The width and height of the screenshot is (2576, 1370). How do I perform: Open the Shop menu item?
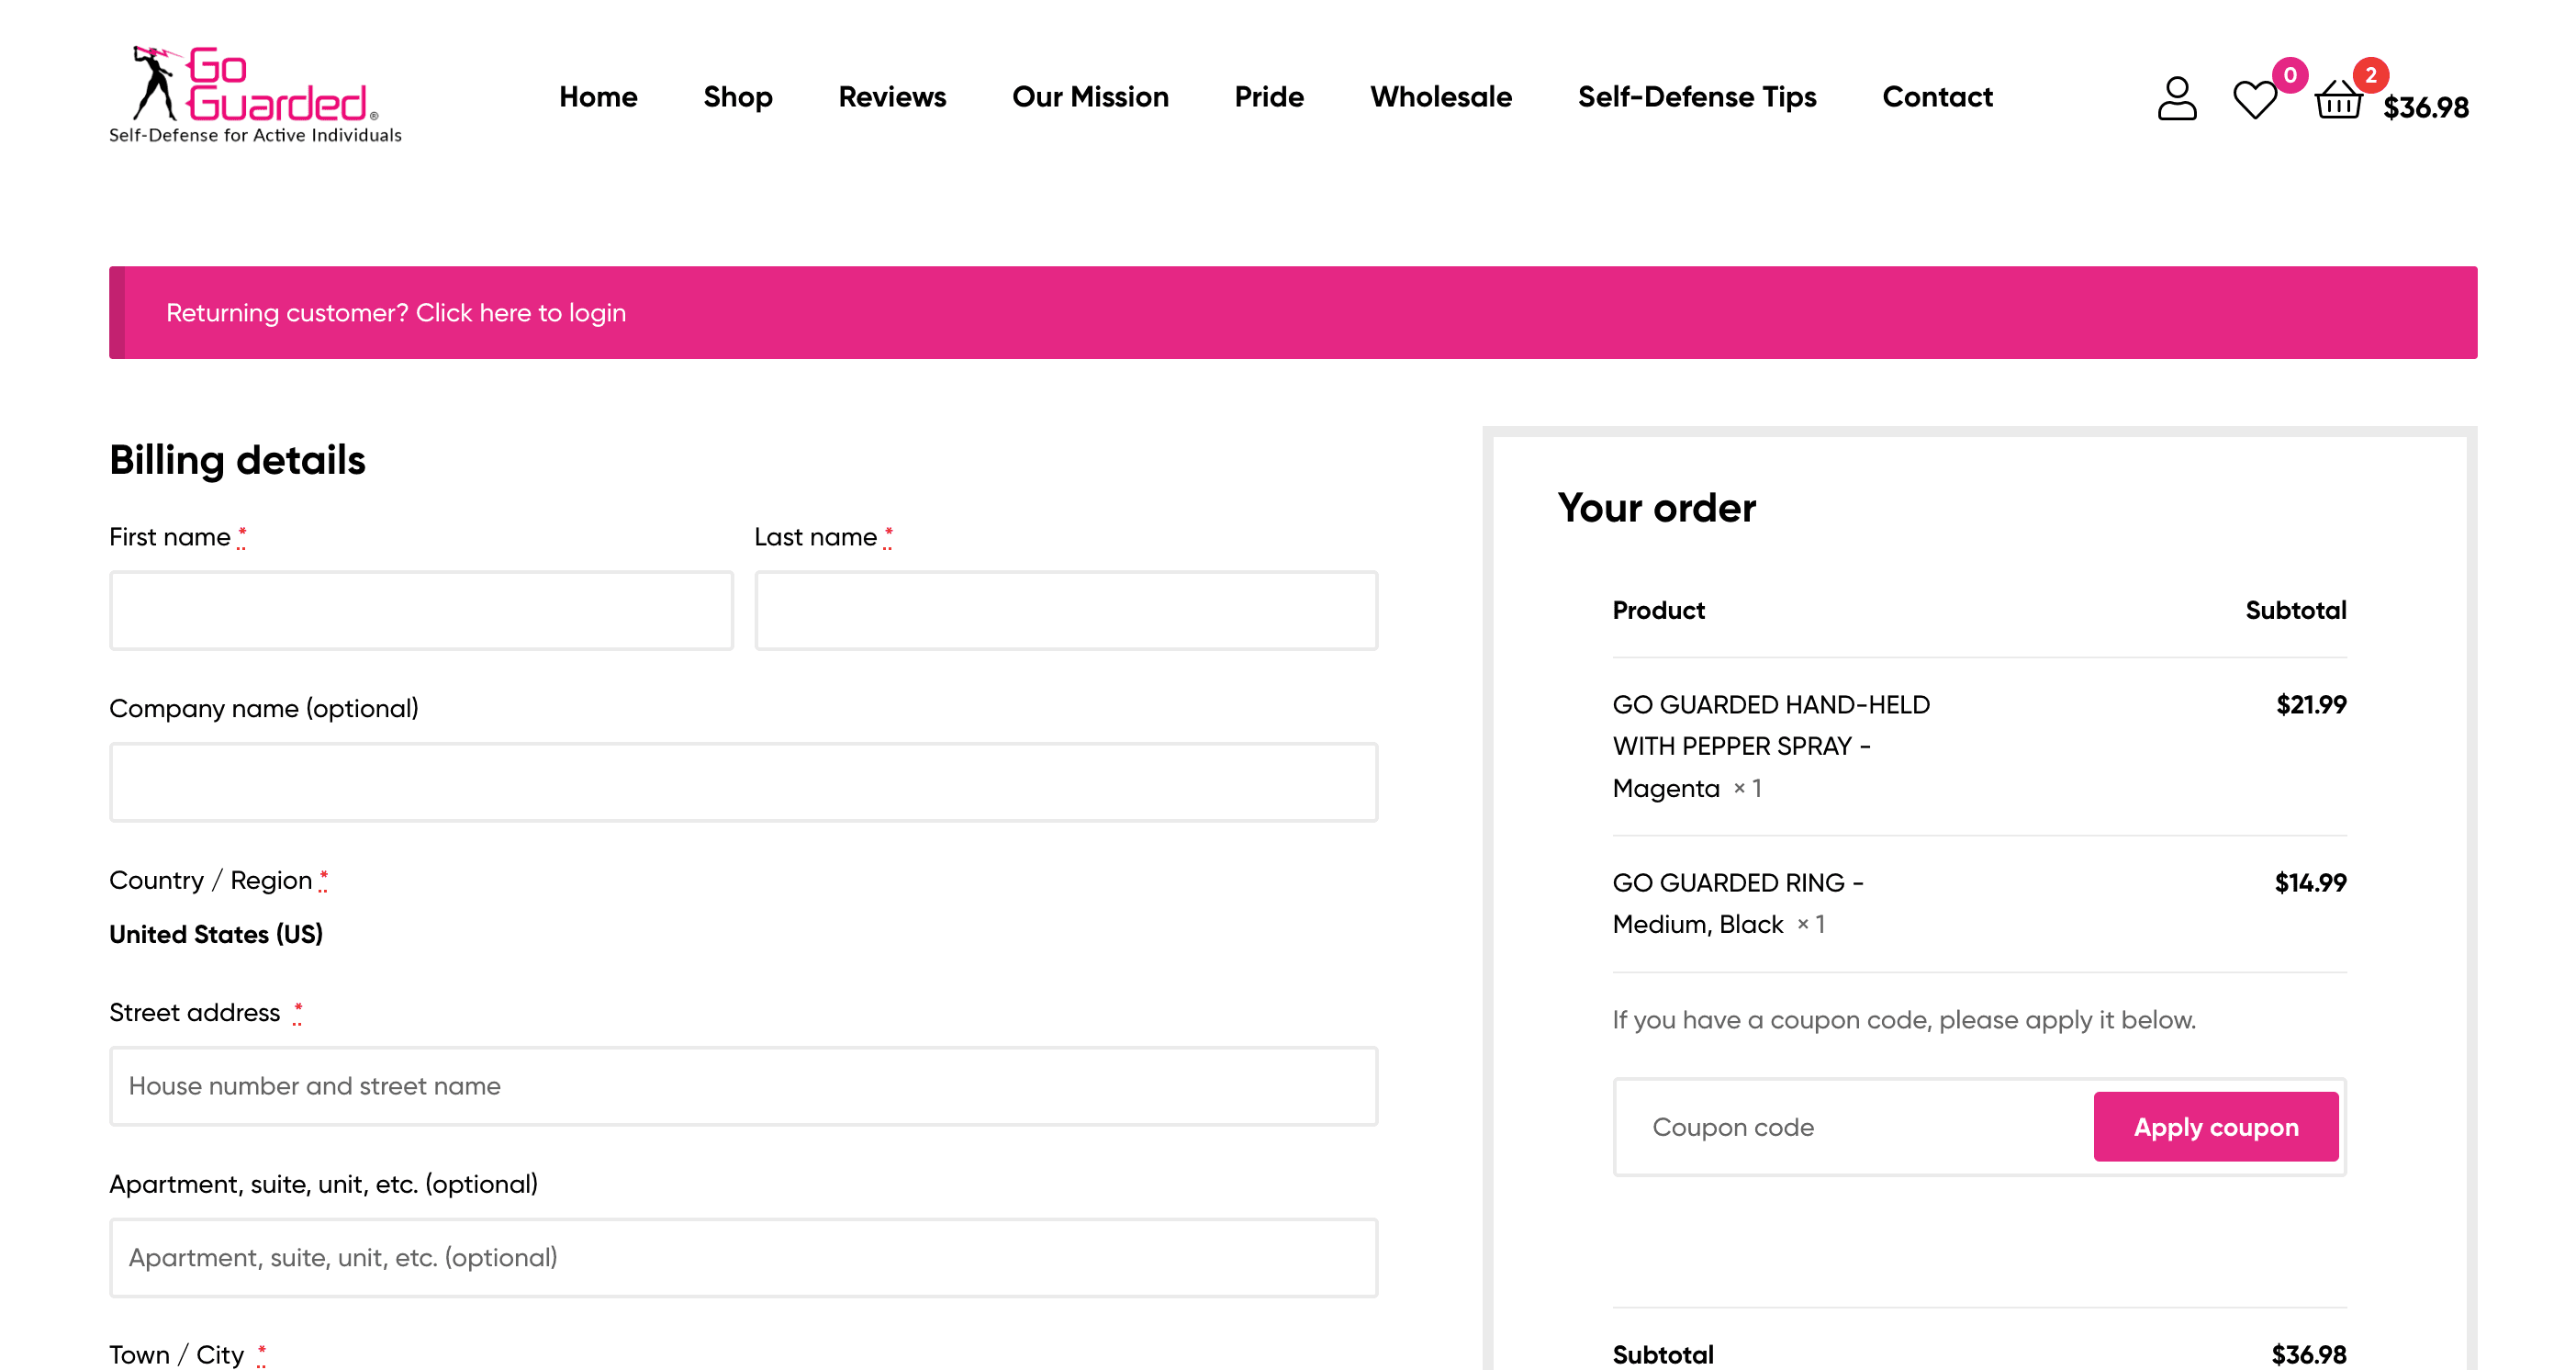pyautogui.click(x=737, y=97)
